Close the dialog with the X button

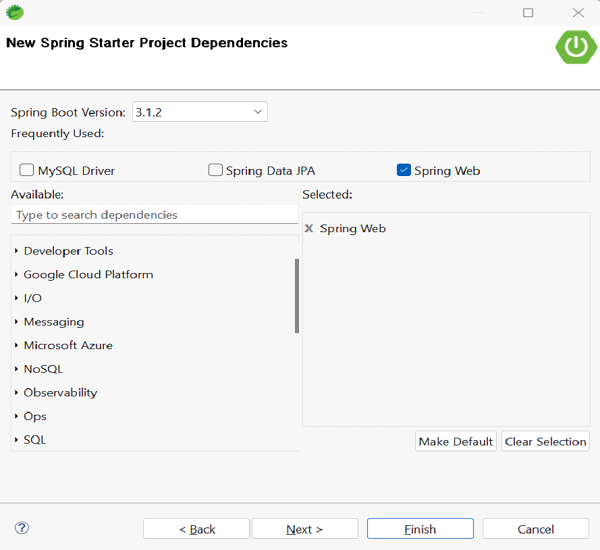579,13
